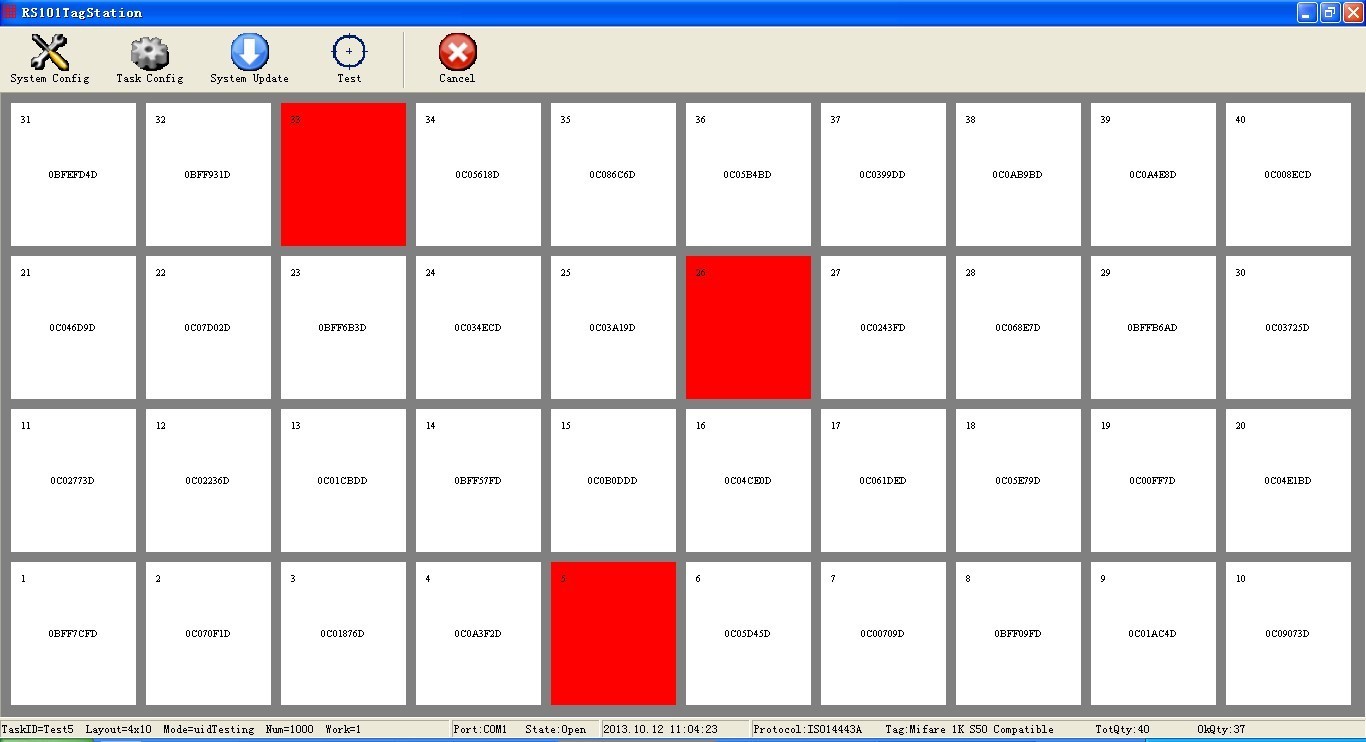Click System Update download arrow icon
1366x742 pixels.
click(249, 52)
